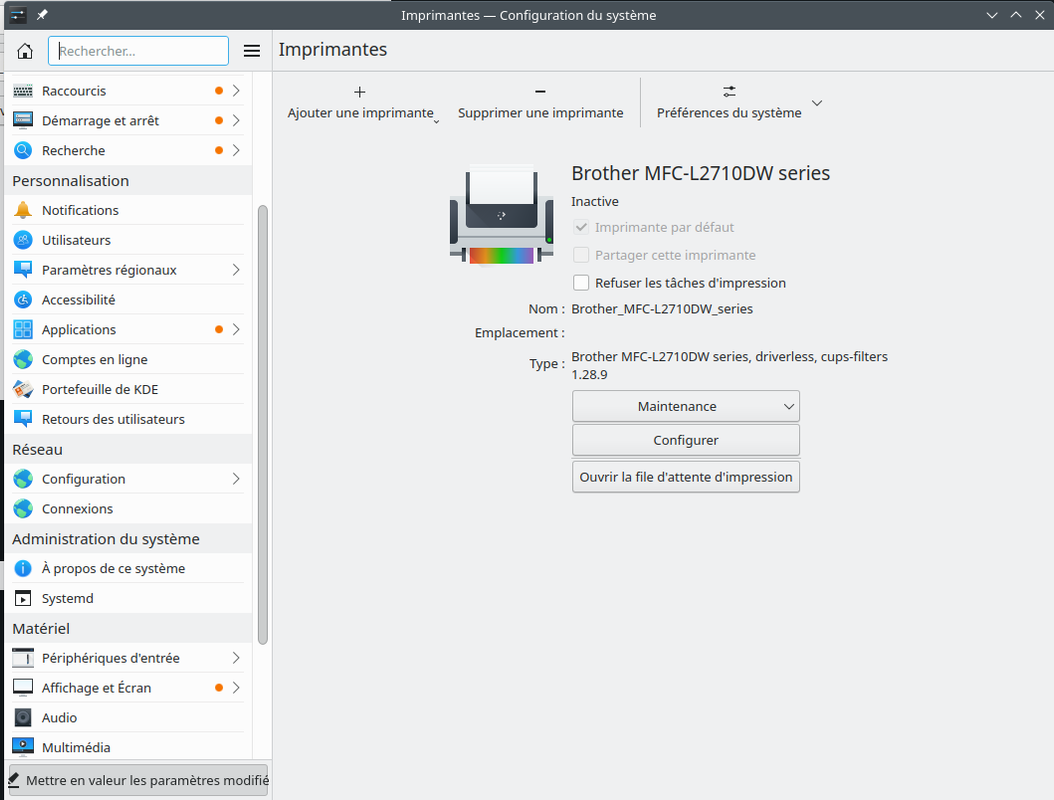Click the Accessibilité icon
1054x800 pixels.
tap(23, 300)
